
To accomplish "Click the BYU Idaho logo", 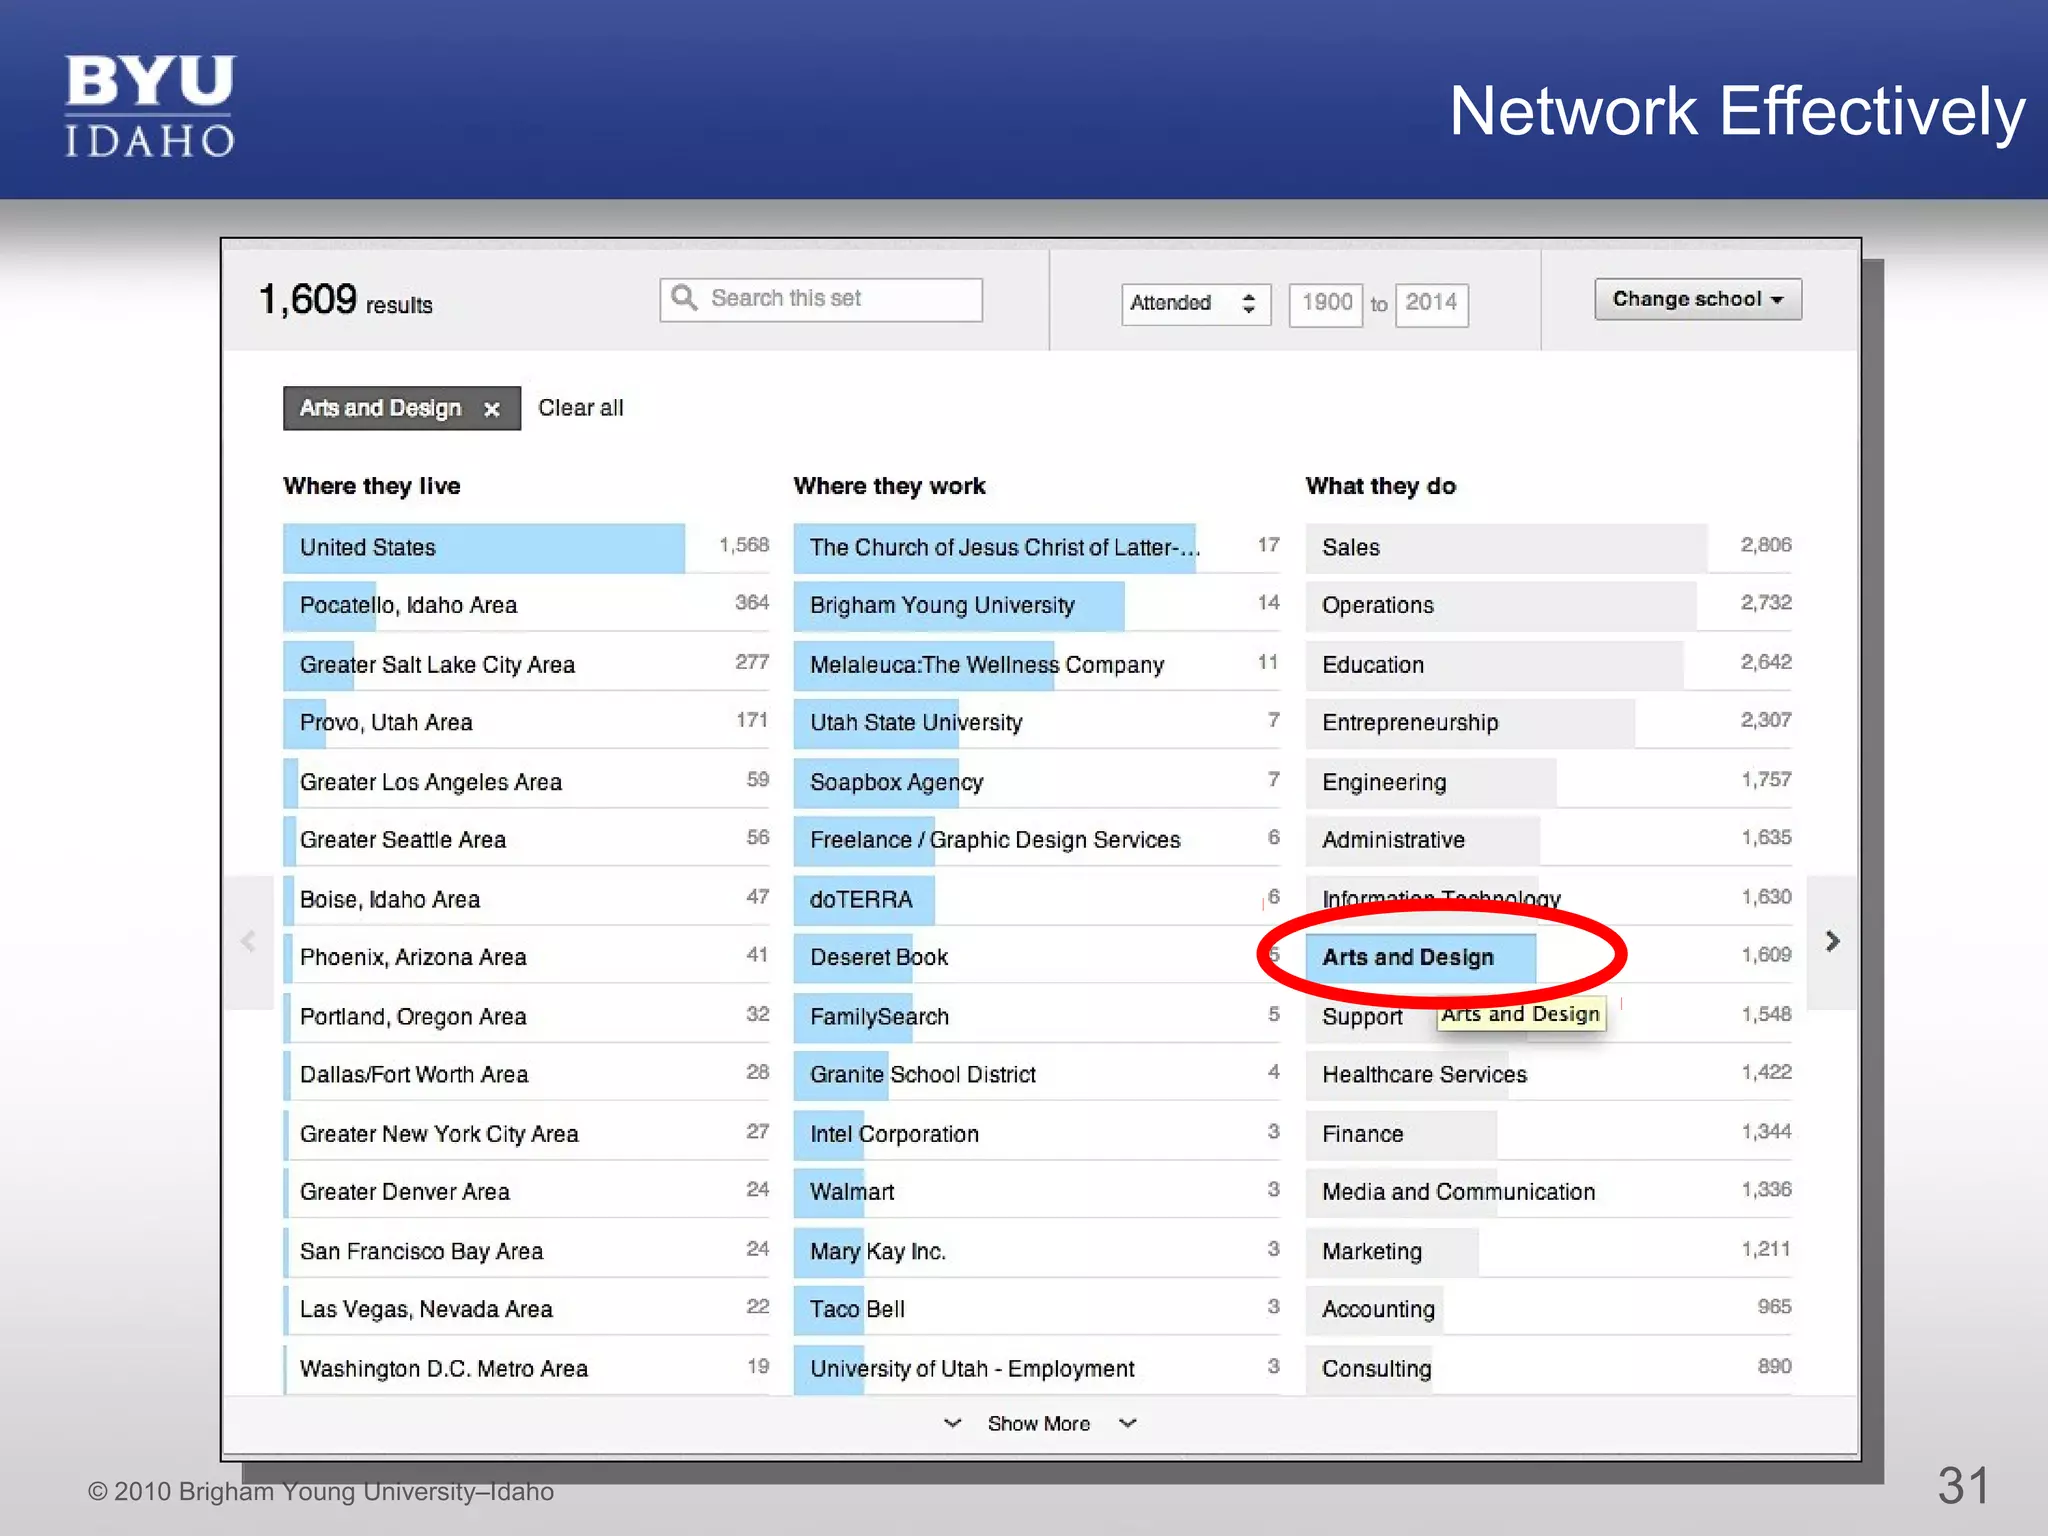I will (x=150, y=106).
